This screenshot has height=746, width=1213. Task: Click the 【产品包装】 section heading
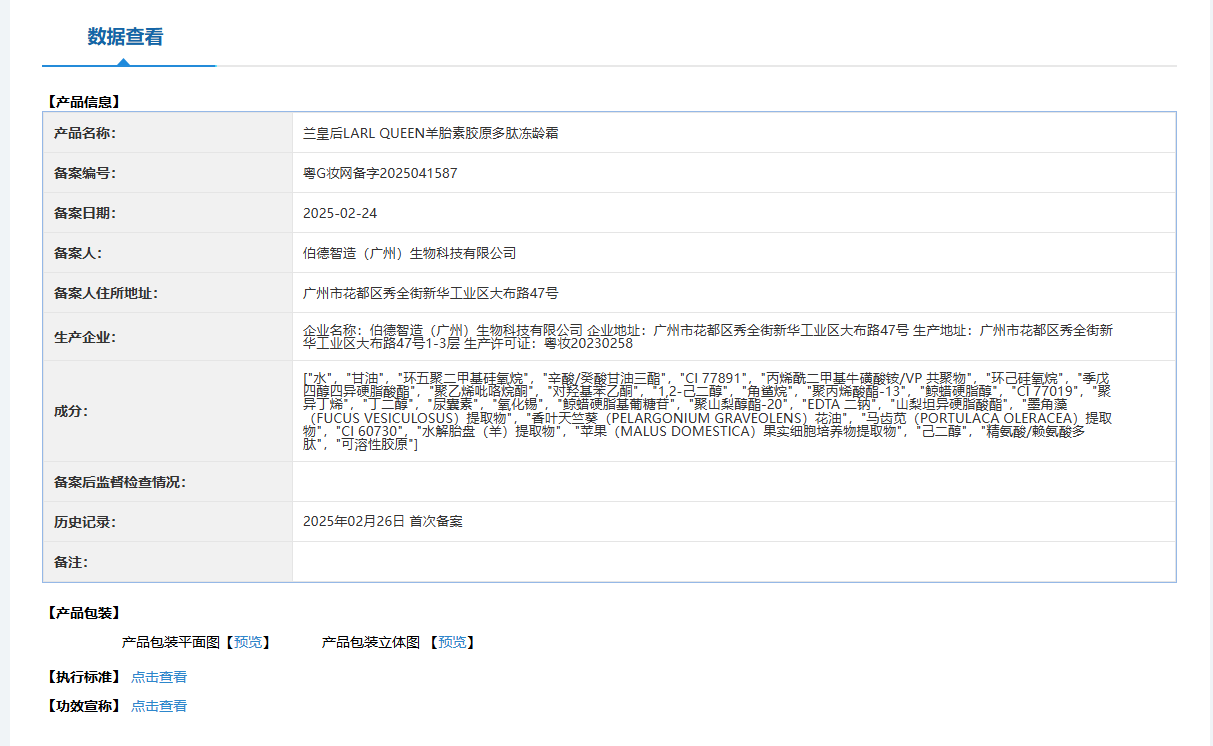(83, 612)
